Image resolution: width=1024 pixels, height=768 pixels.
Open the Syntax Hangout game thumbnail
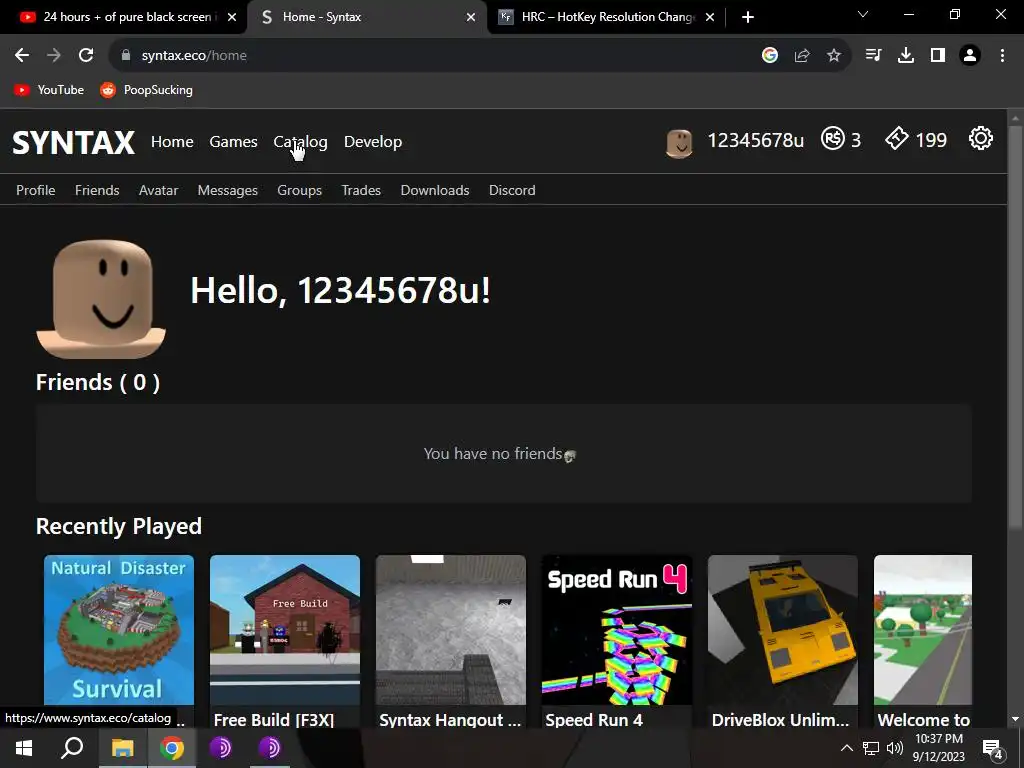[451, 630]
